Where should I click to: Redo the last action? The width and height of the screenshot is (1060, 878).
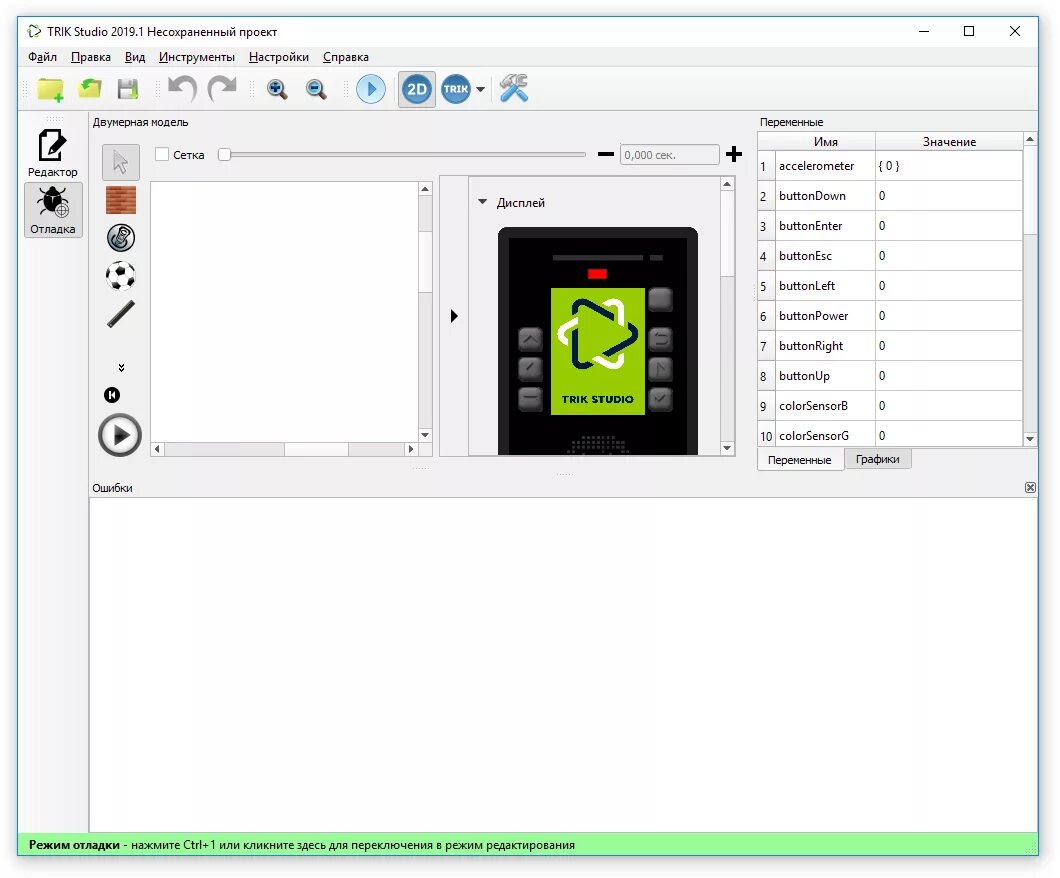pos(222,89)
